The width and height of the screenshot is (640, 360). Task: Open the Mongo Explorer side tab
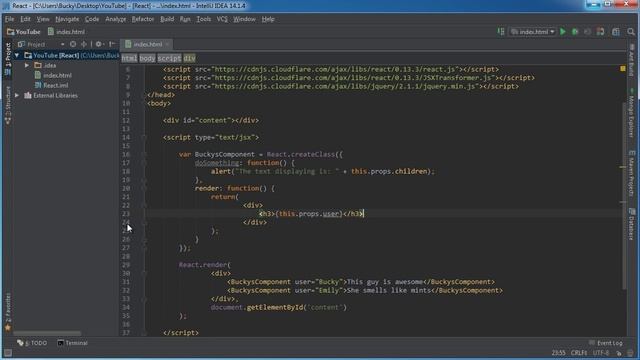[631, 114]
